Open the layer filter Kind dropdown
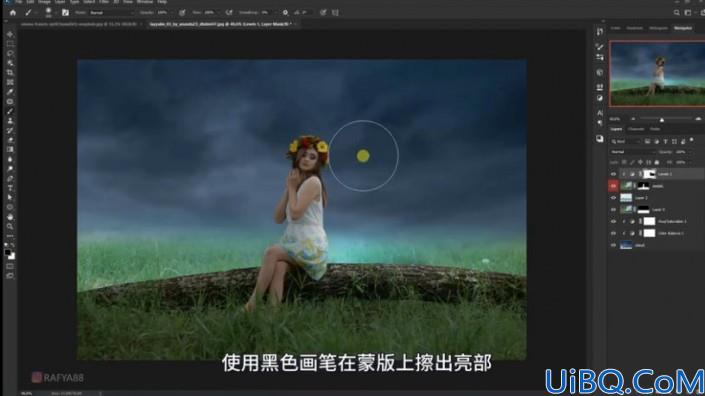This screenshot has width=705, height=396. coord(625,141)
